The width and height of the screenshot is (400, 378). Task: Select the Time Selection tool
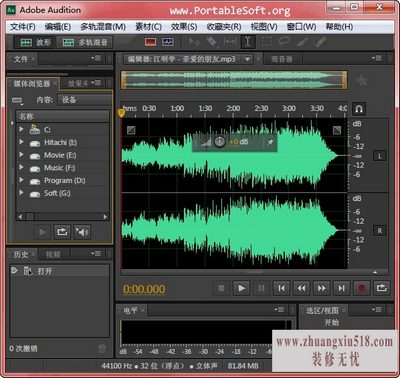[x=248, y=42]
